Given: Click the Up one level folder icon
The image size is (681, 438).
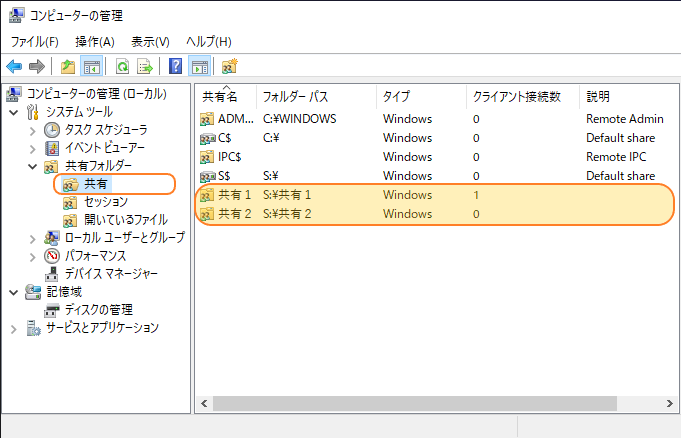Looking at the screenshot, I should 68,66.
